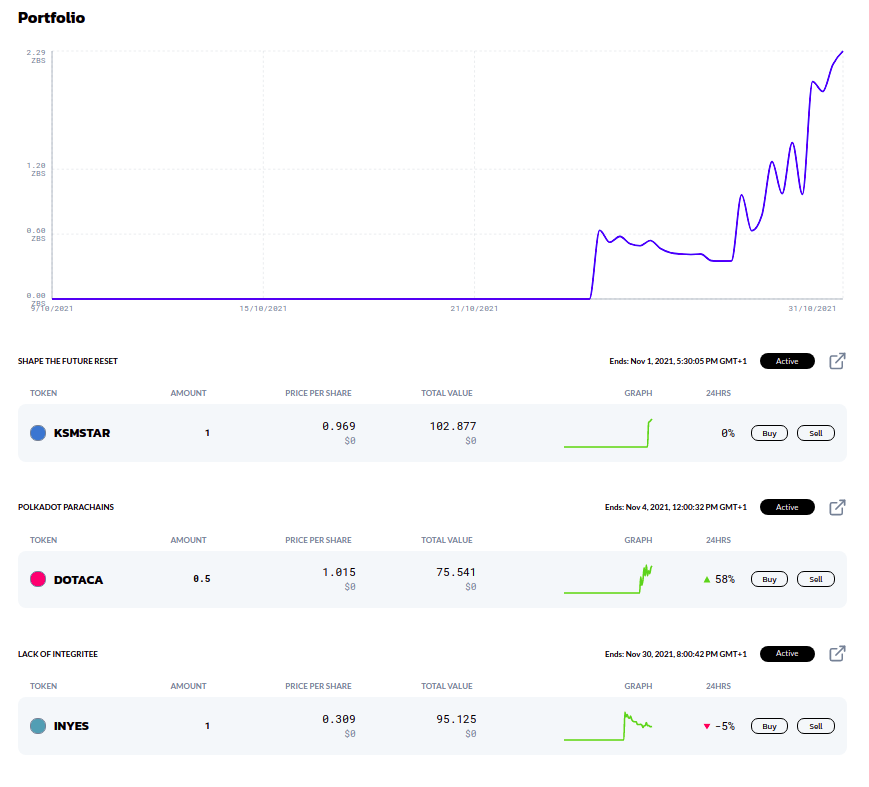Click DOTACA total value 75.541

456,572
